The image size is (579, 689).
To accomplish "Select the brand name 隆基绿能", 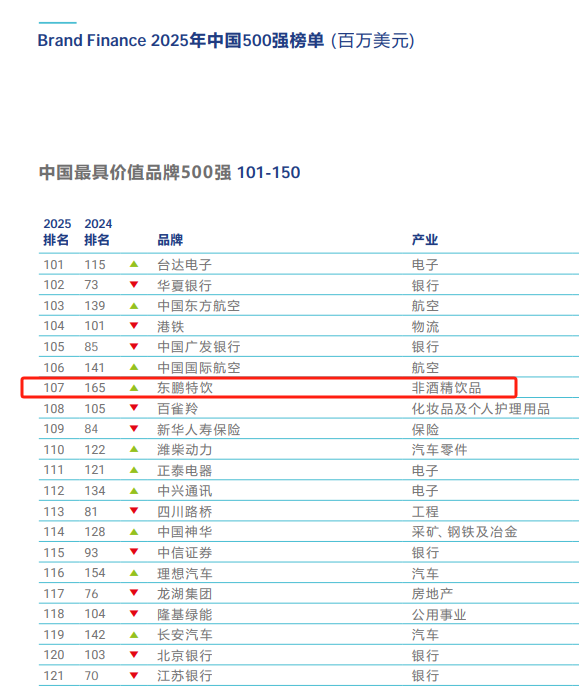I will pos(185,614).
